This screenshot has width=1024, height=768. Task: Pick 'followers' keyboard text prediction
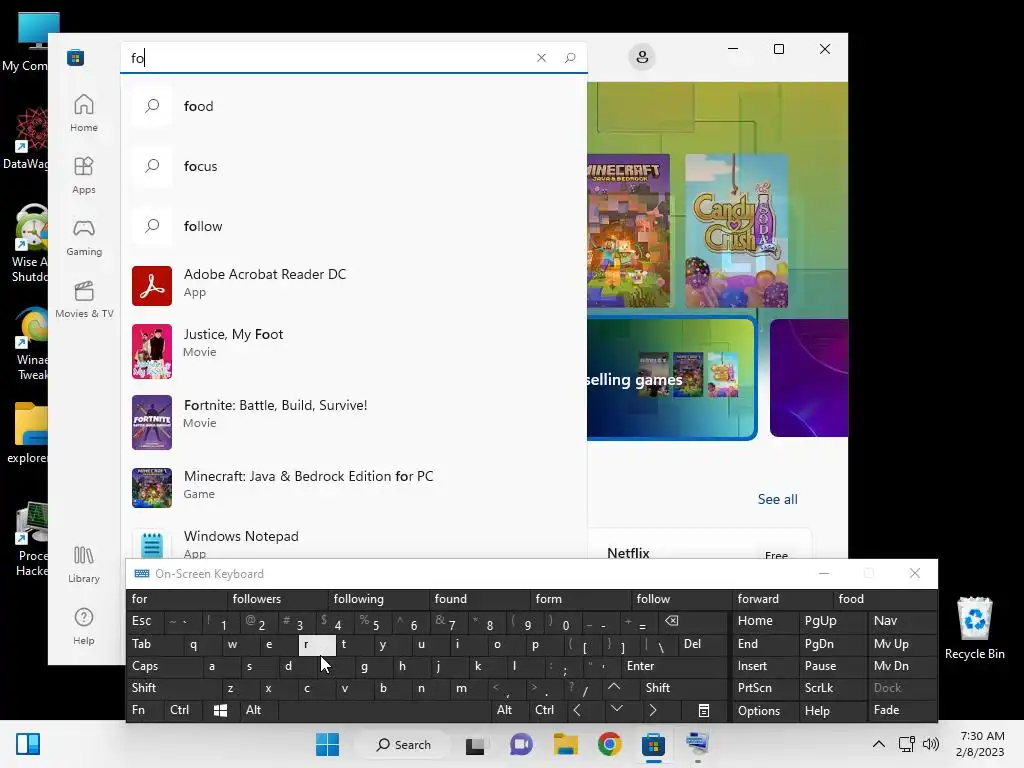click(x=278, y=599)
